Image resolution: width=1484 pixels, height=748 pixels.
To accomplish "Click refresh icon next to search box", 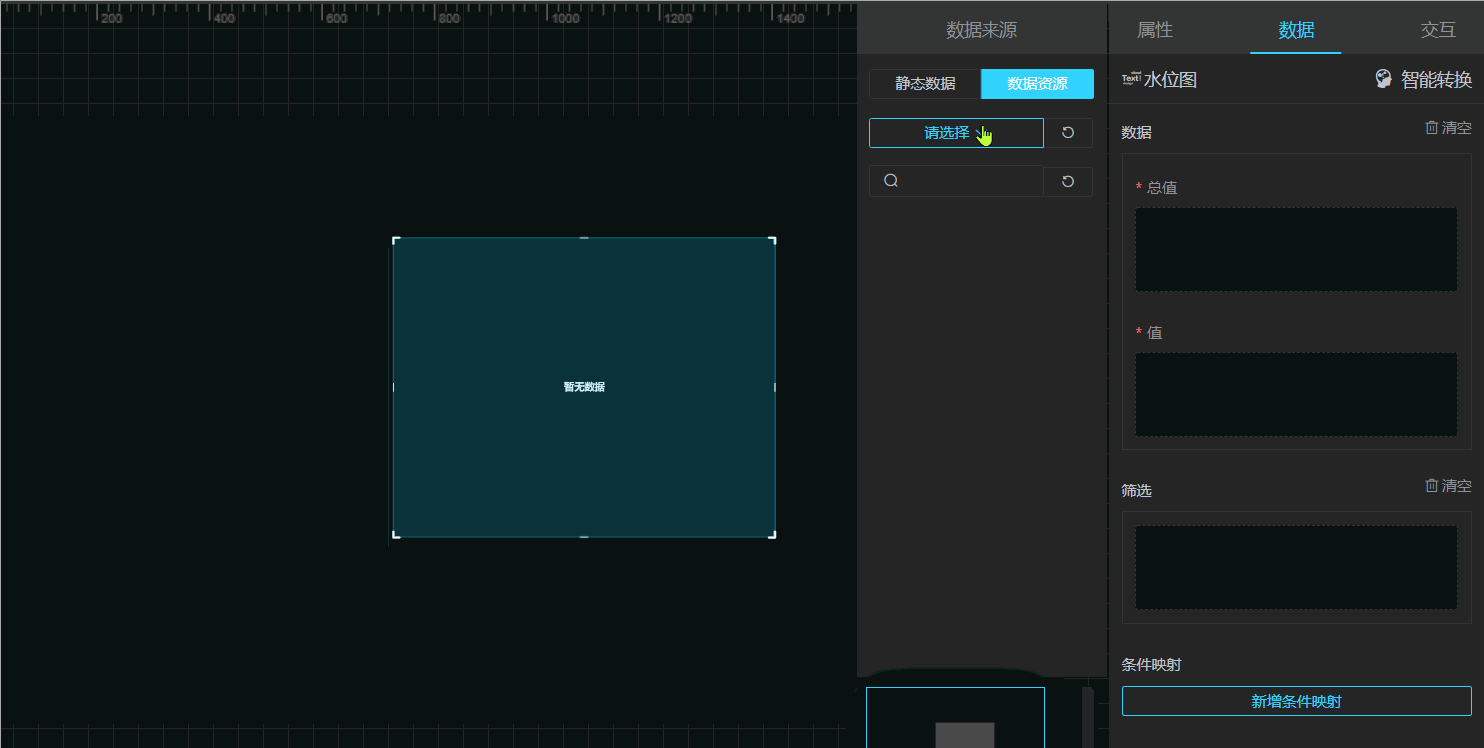I will 1068,181.
